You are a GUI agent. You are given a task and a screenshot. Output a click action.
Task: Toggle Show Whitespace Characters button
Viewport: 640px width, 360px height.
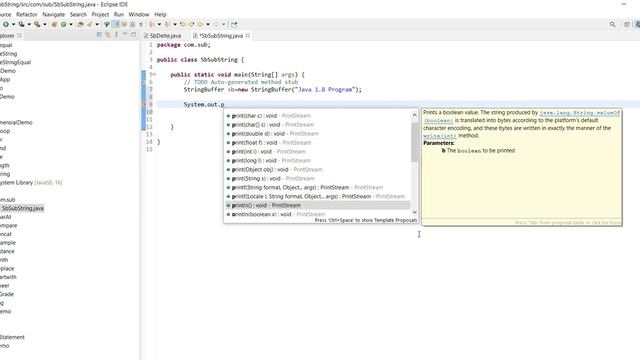[x=141, y=24]
